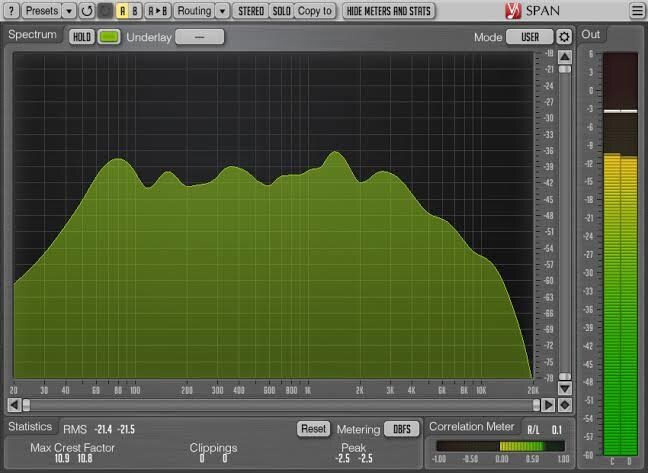Click the correlation meter bar
Image resolution: width=648 pixels, height=473 pixels.
(x=500, y=446)
